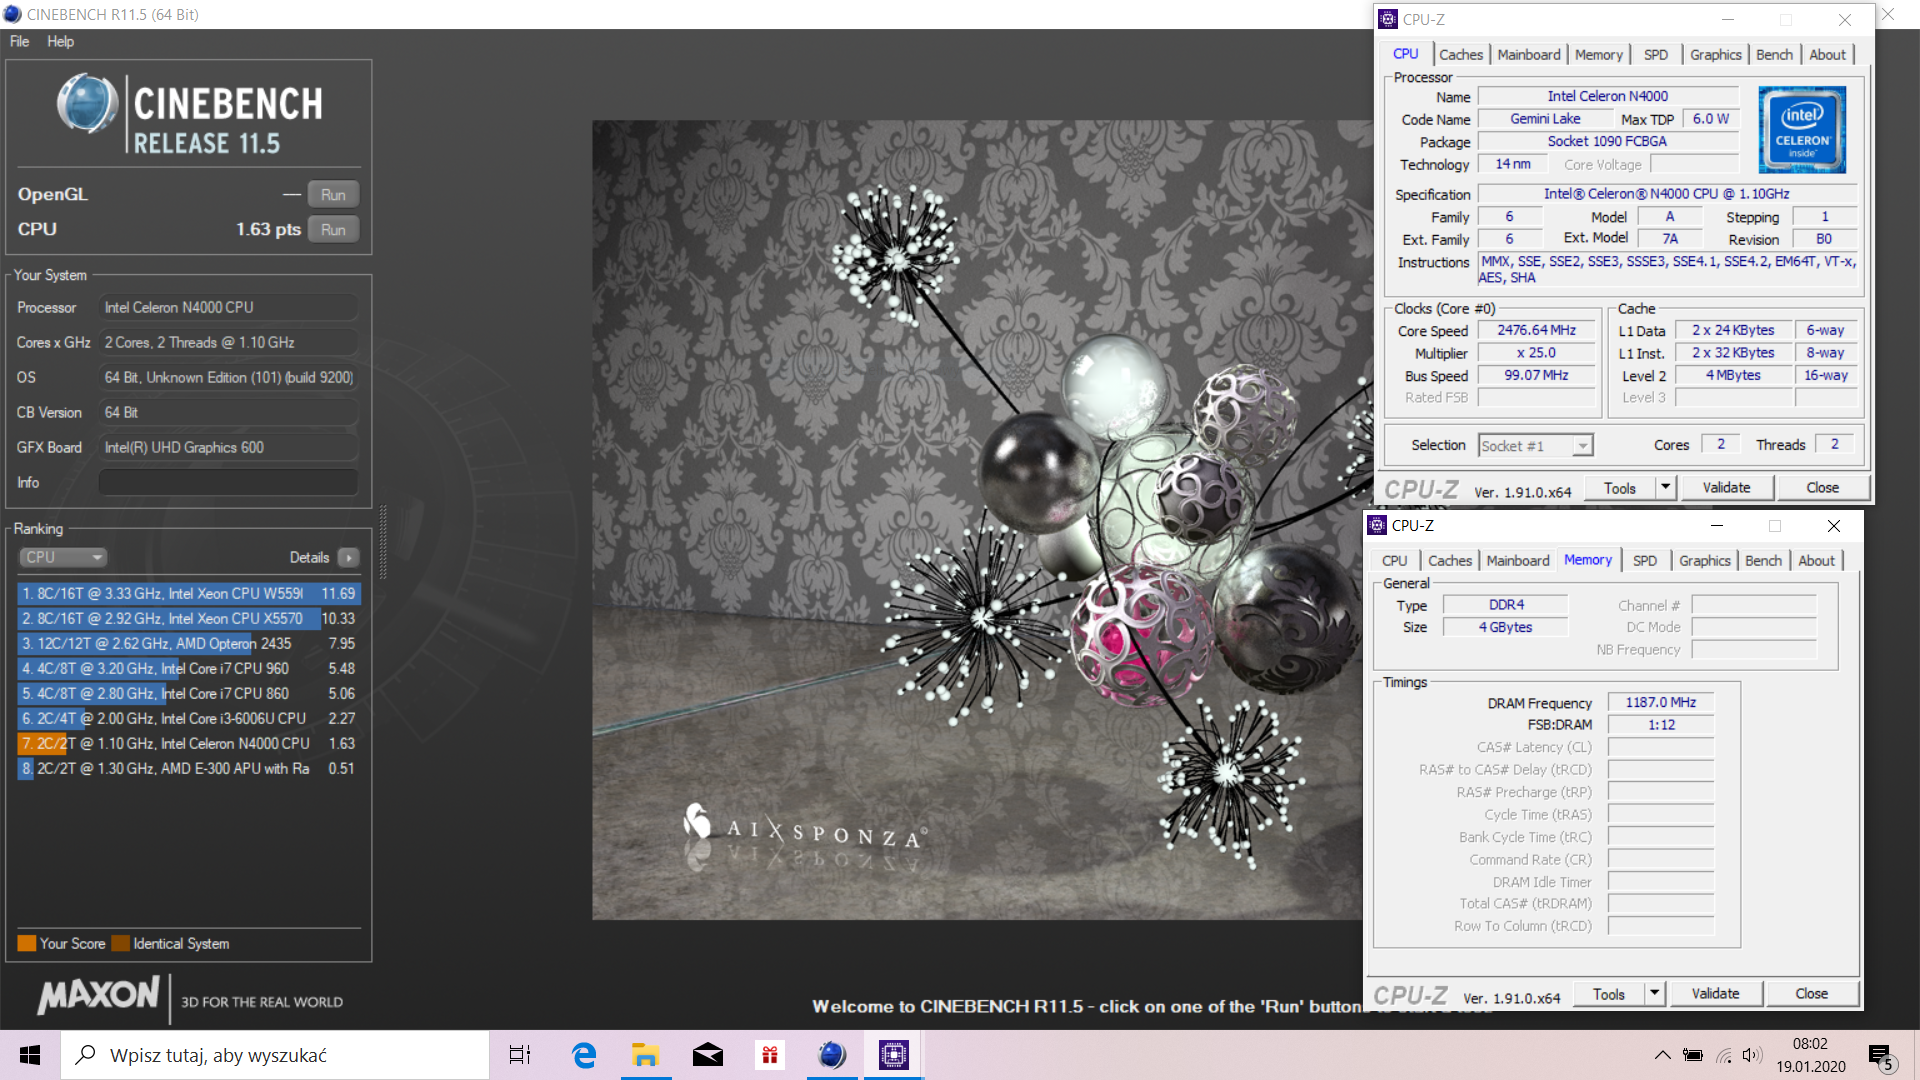Screen dimensions: 1920x1080
Task: Run the OpenGL benchmark
Action: [x=333, y=195]
